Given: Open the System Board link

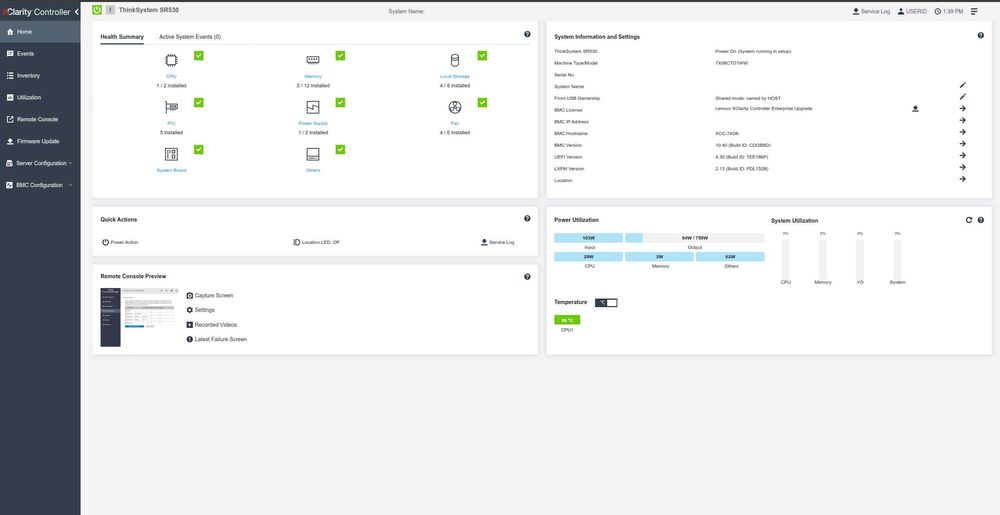Looking at the screenshot, I should pos(172,170).
